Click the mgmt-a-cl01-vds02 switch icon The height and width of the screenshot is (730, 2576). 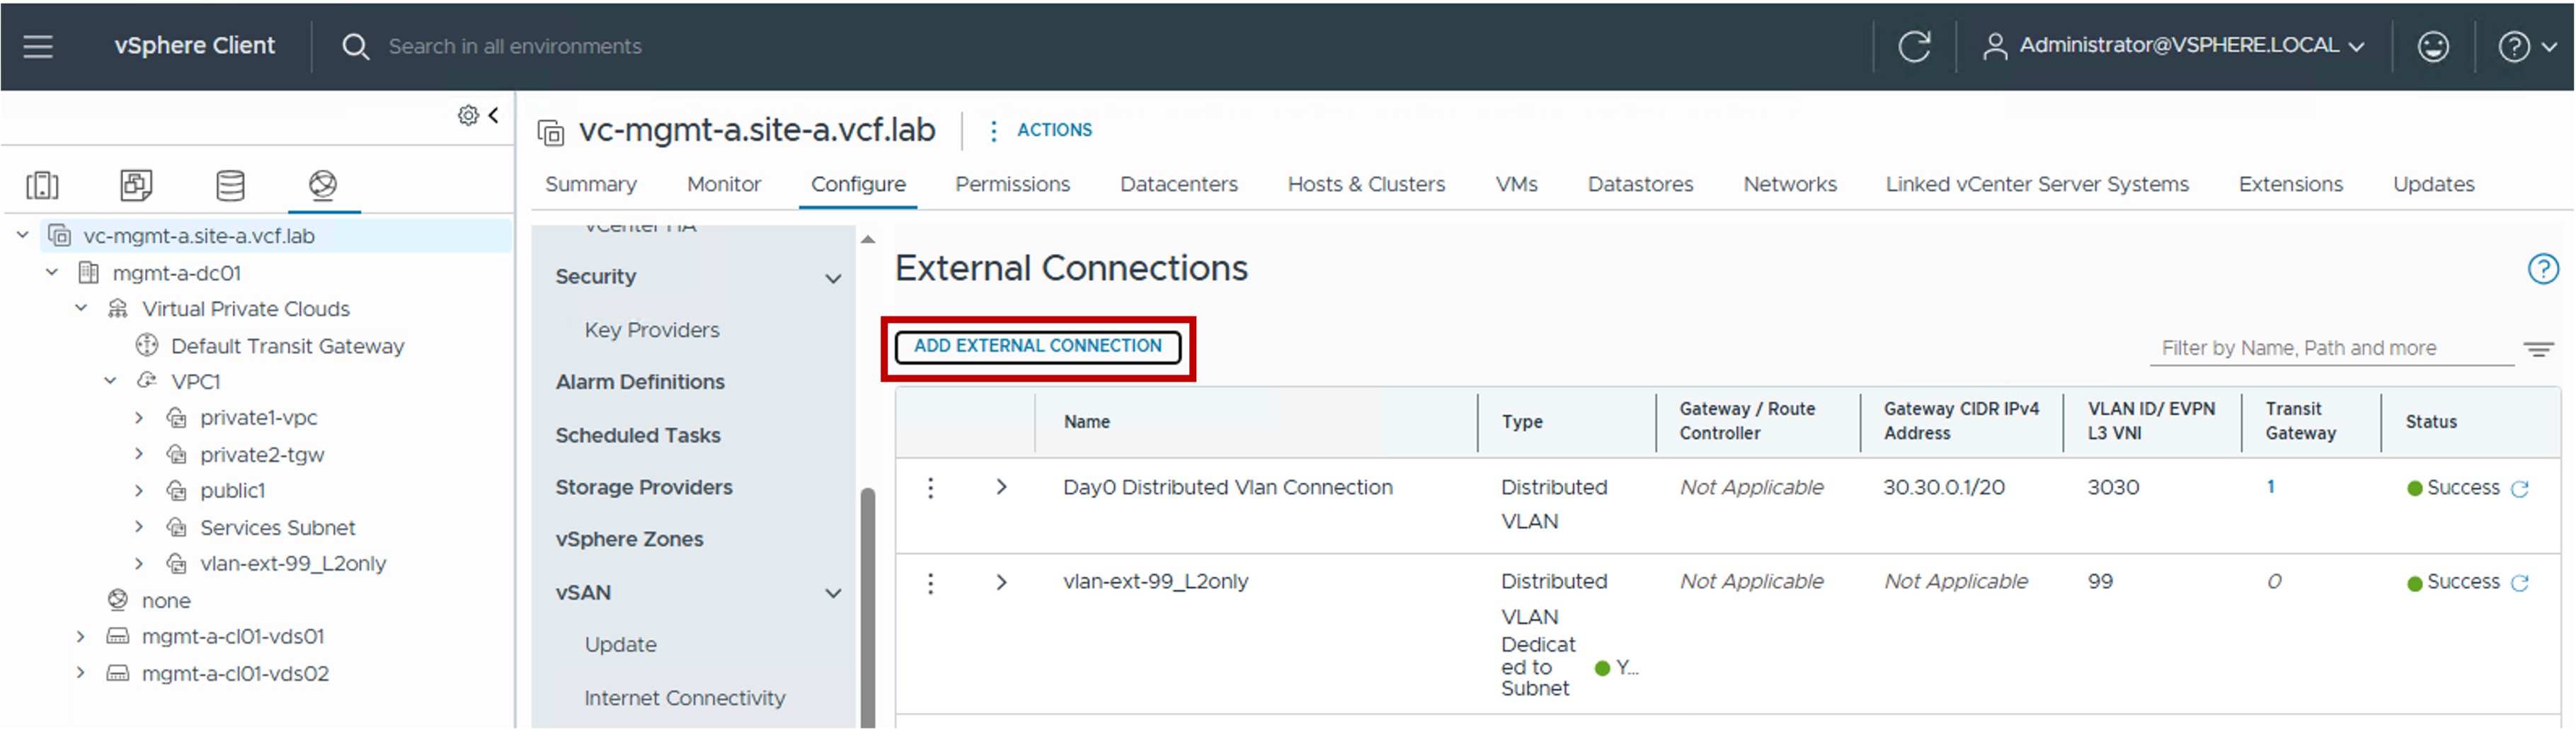118,674
